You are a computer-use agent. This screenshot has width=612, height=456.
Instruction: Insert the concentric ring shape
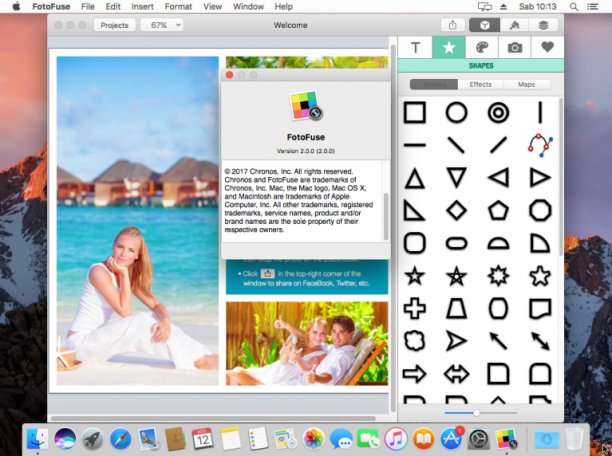(x=498, y=113)
